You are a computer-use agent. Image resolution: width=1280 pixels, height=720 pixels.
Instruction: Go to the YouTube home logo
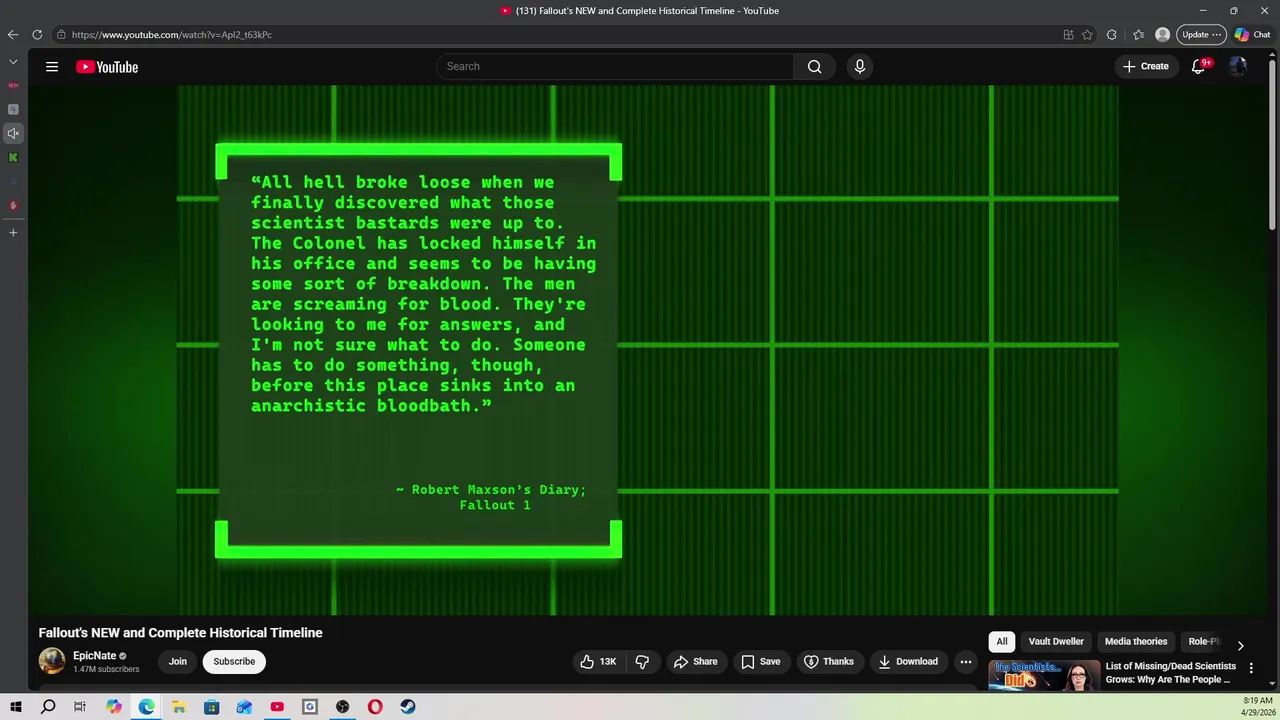107,67
